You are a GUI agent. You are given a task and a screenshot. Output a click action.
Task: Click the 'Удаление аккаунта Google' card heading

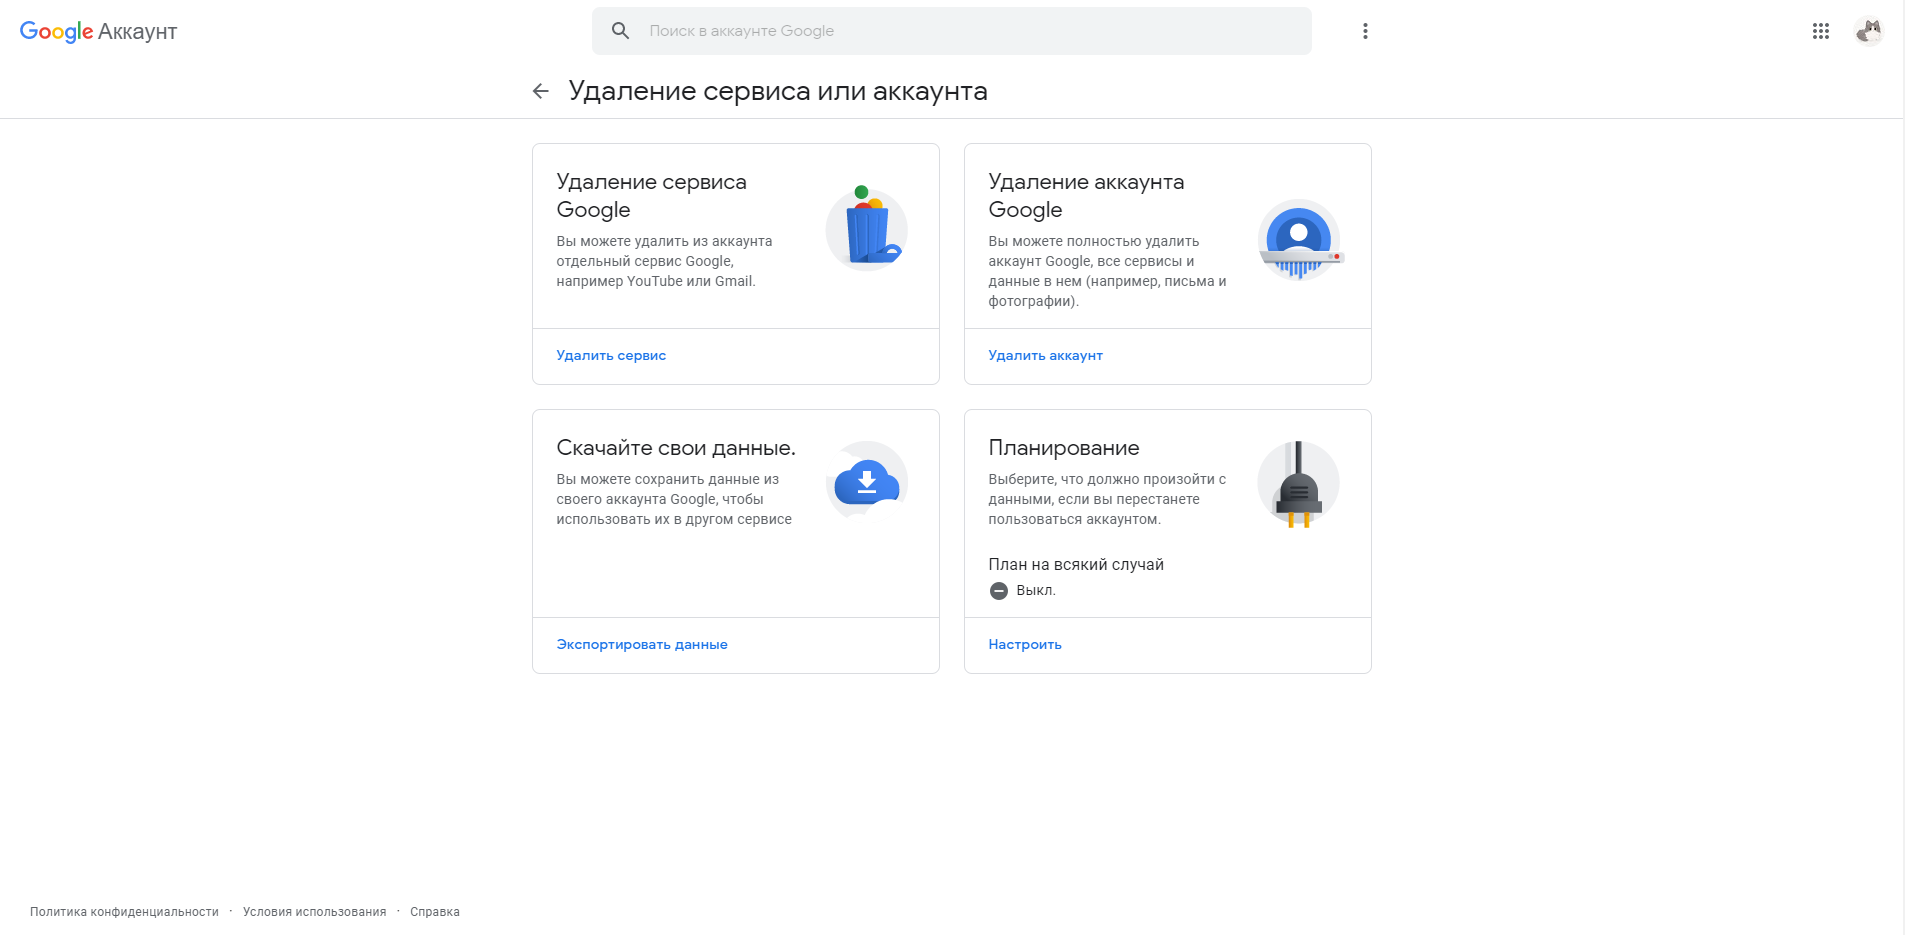(1086, 196)
